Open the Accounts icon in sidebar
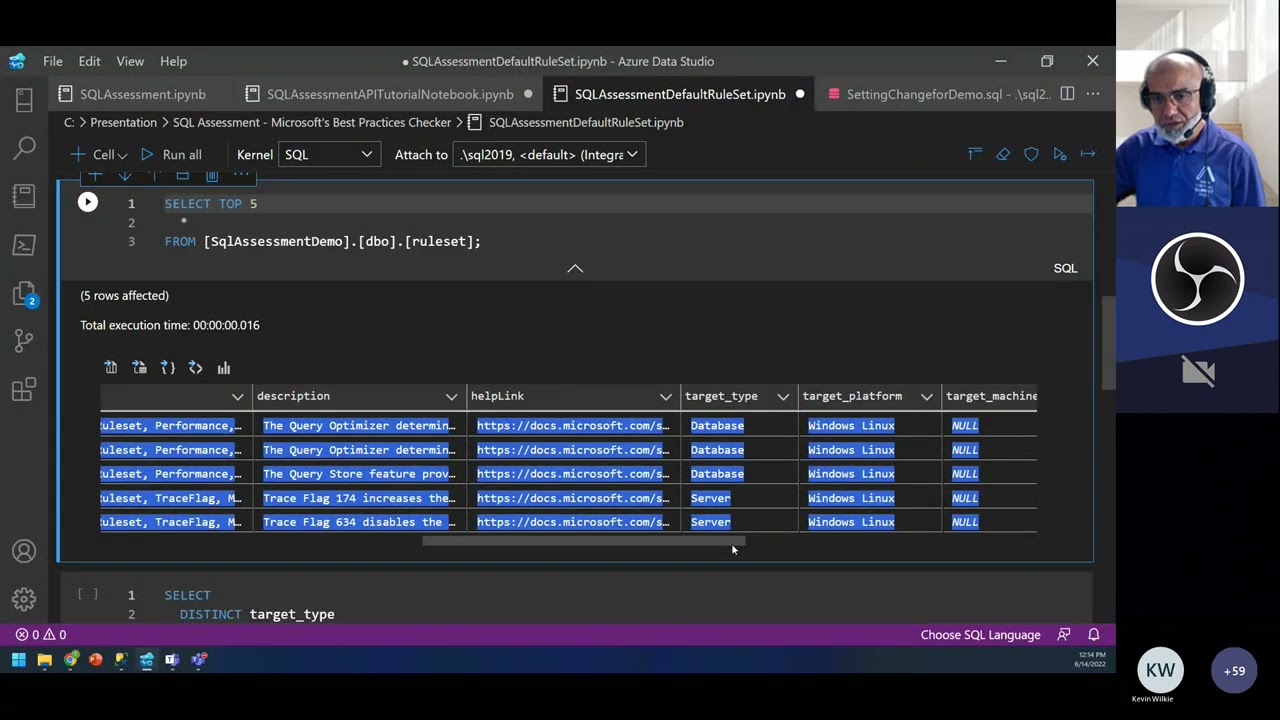This screenshot has width=1280, height=720. coord(24,551)
